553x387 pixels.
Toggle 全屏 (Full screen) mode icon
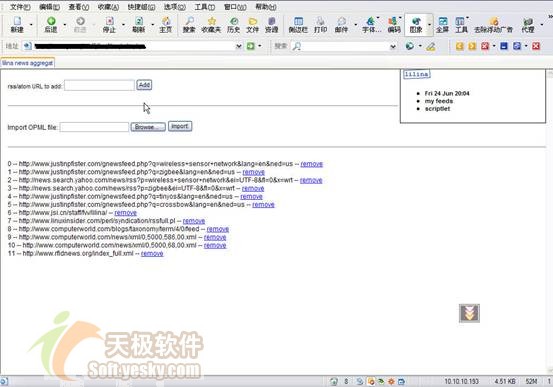[442, 24]
